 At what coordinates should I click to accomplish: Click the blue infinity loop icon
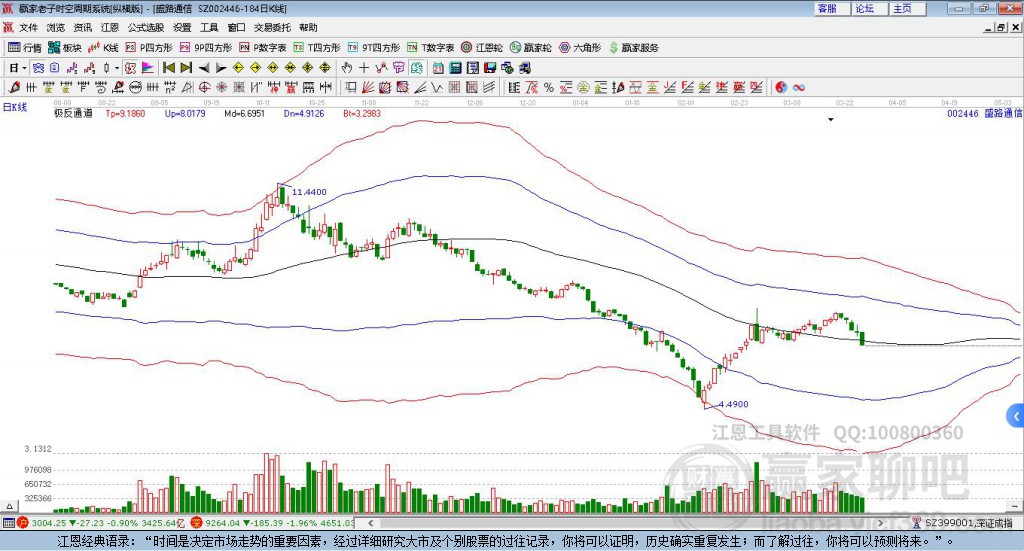(x=798, y=87)
